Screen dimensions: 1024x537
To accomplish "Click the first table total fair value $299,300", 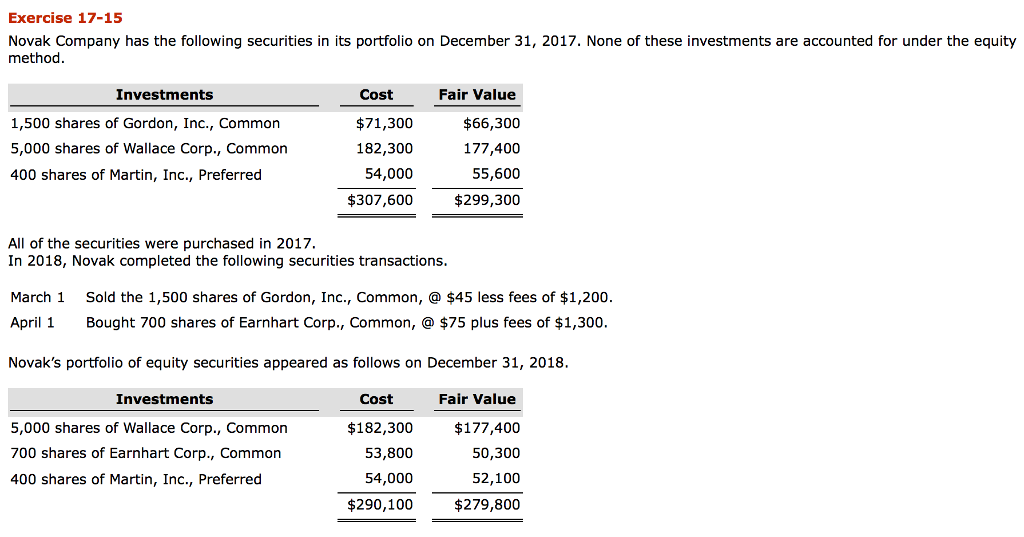I will [x=487, y=200].
